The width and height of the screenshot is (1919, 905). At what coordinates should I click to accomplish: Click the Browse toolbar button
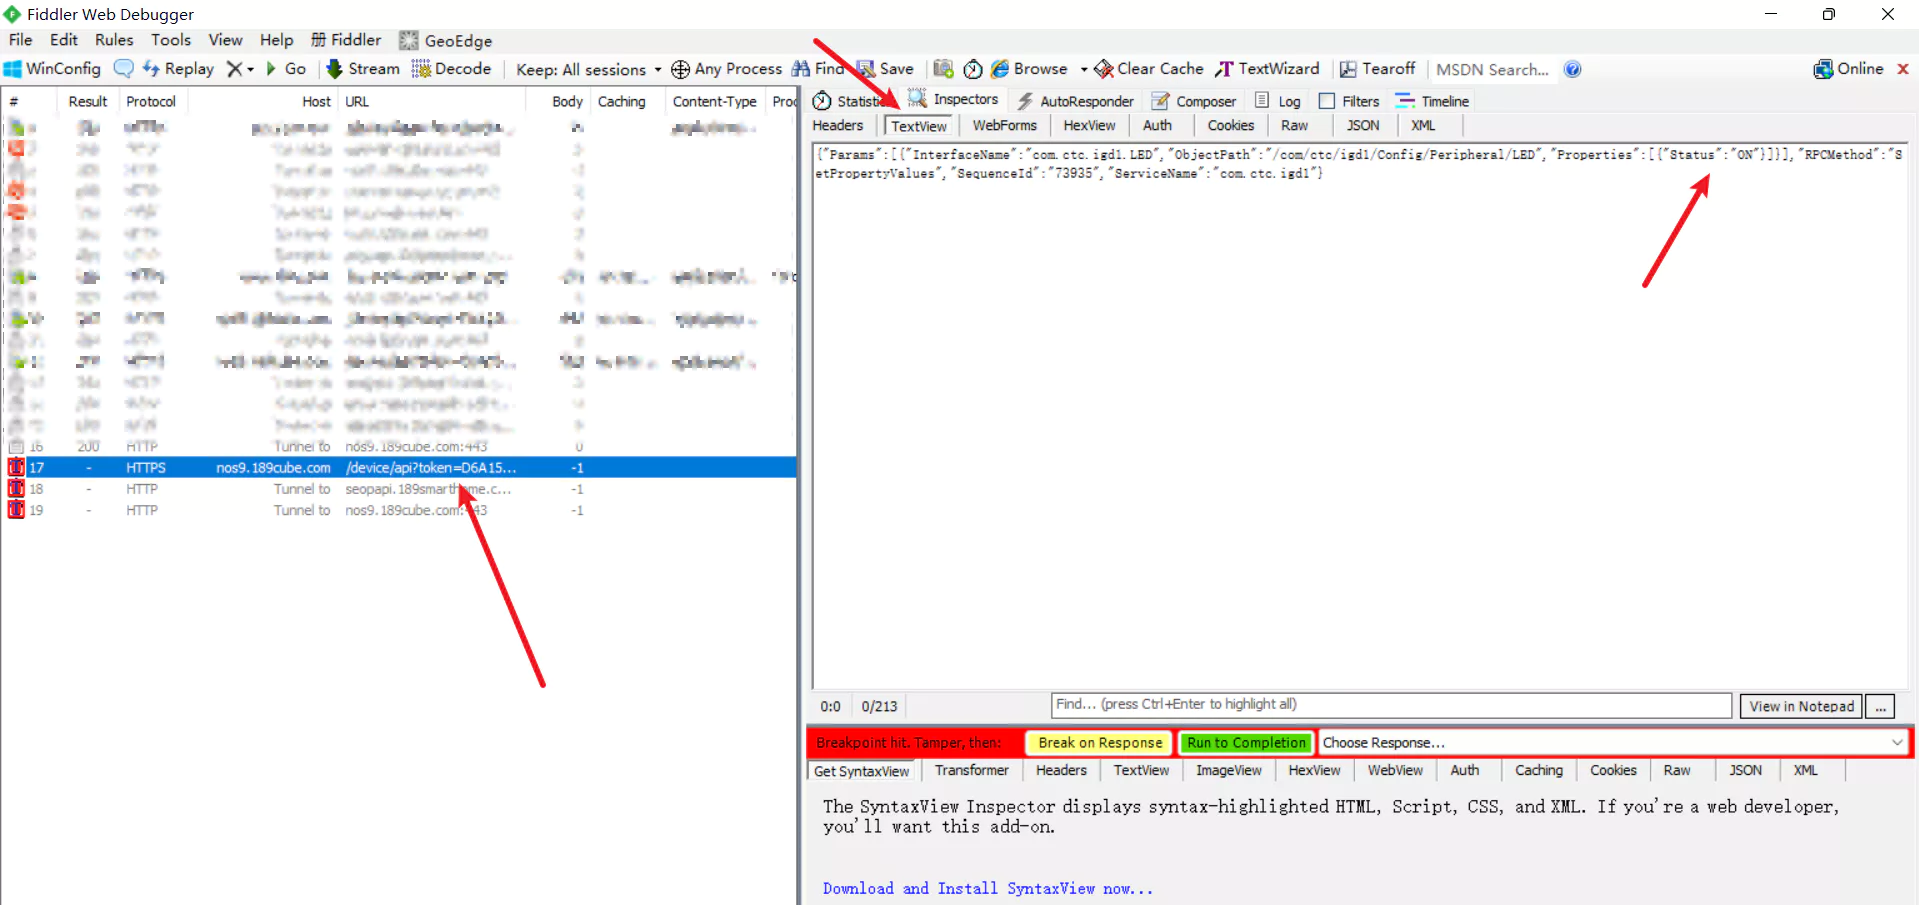(x=1030, y=69)
